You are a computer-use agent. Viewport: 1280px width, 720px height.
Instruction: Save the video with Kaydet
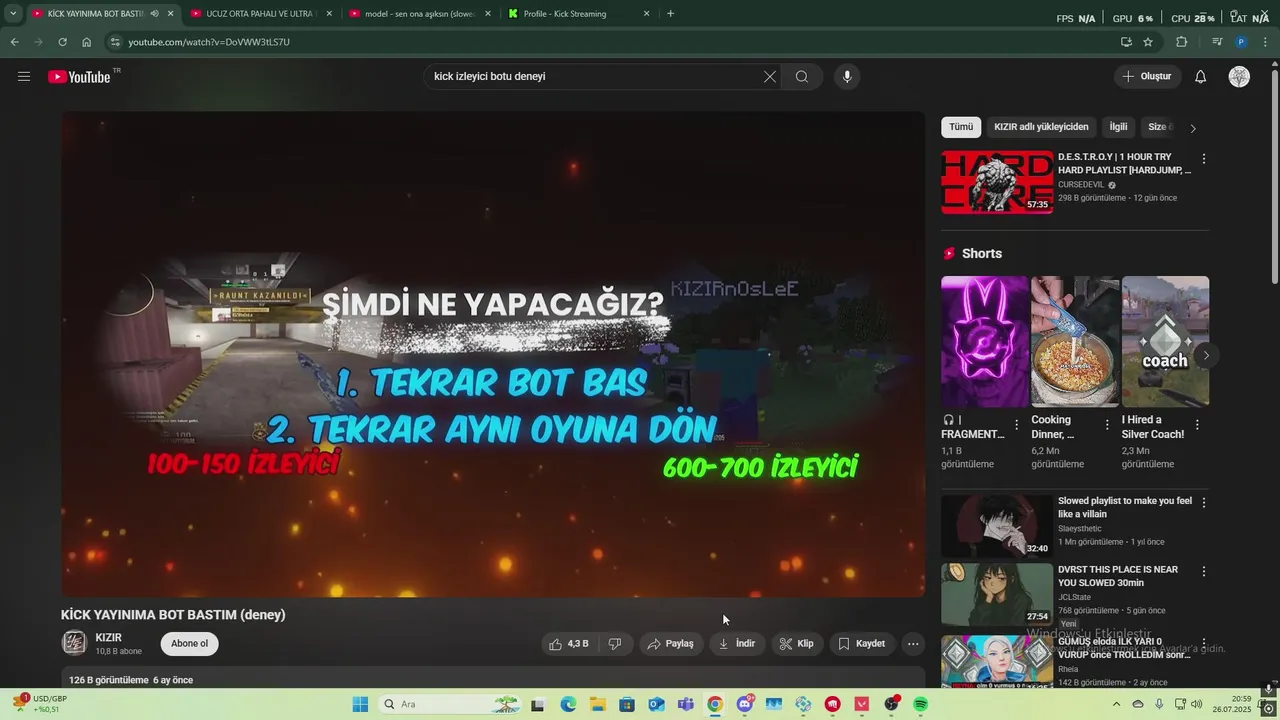[x=861, y=644]
